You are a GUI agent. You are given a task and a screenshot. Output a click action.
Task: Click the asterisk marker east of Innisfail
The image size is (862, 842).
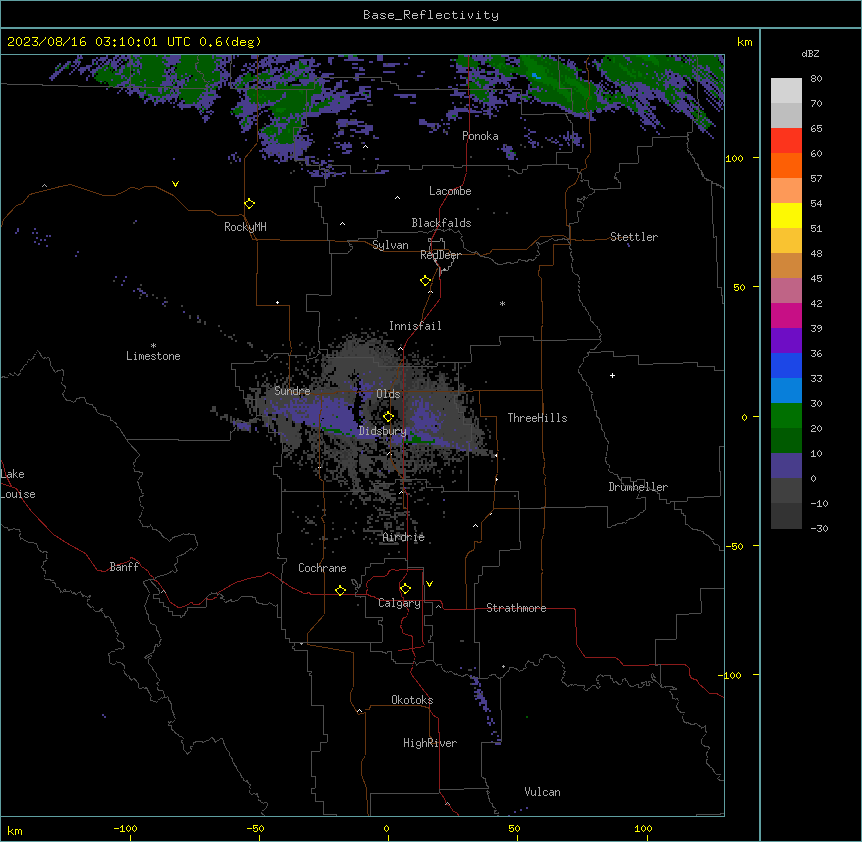(502, 303)
